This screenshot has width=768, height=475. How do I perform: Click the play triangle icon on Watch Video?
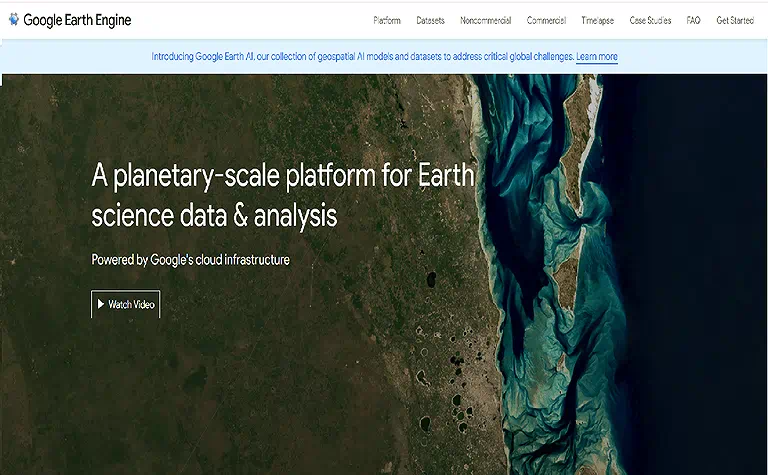[x=101, y=304]
